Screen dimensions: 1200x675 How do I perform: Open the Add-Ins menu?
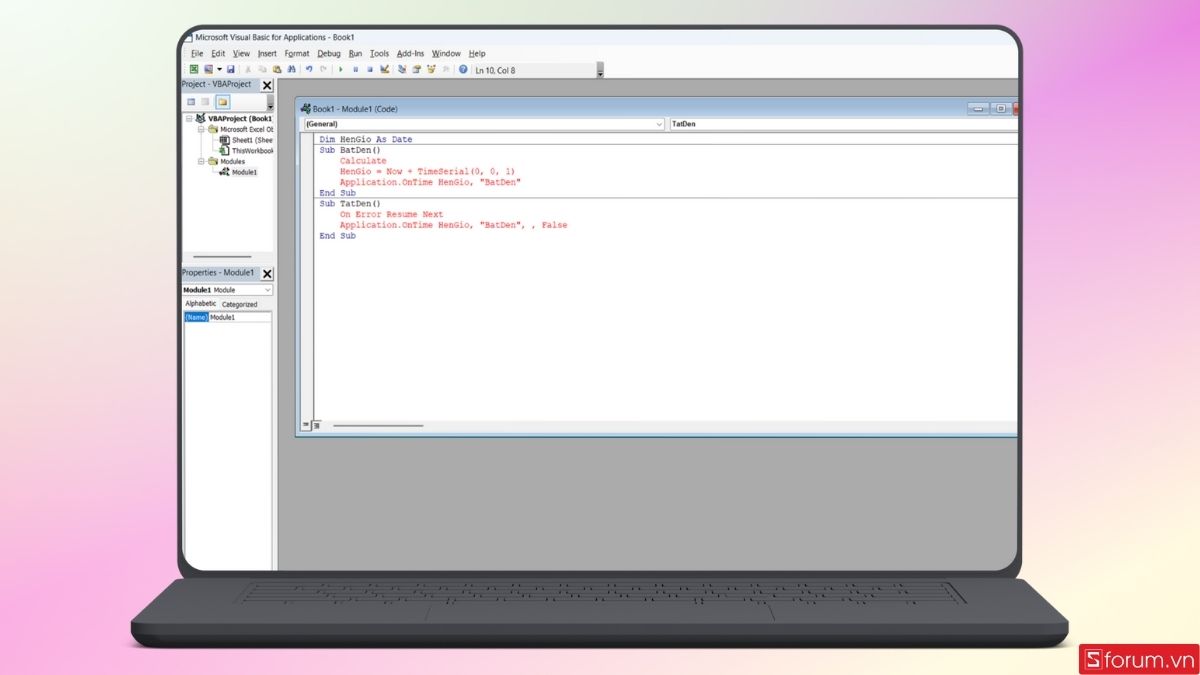coord(410,53)
